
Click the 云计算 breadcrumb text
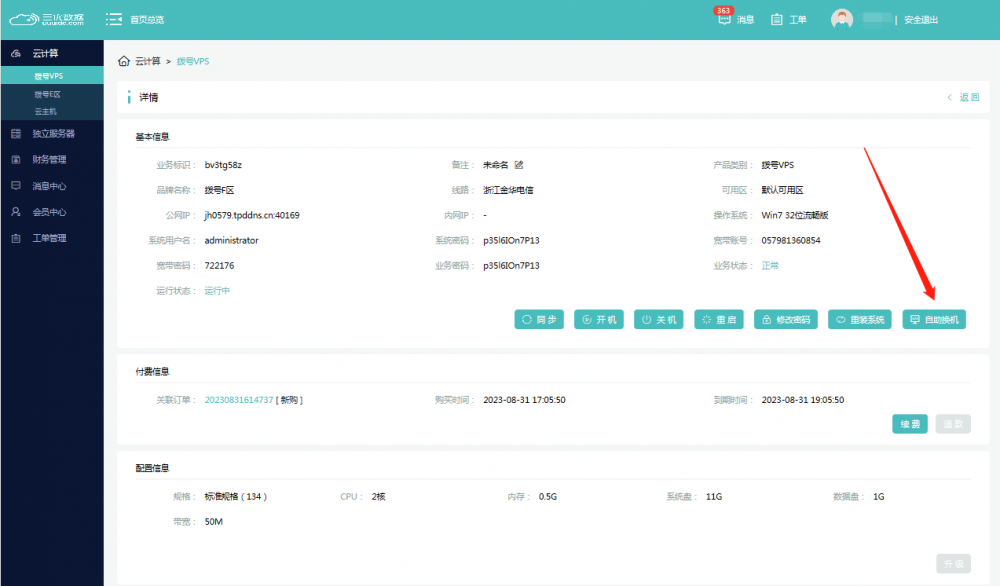click(x=148, y=61)
